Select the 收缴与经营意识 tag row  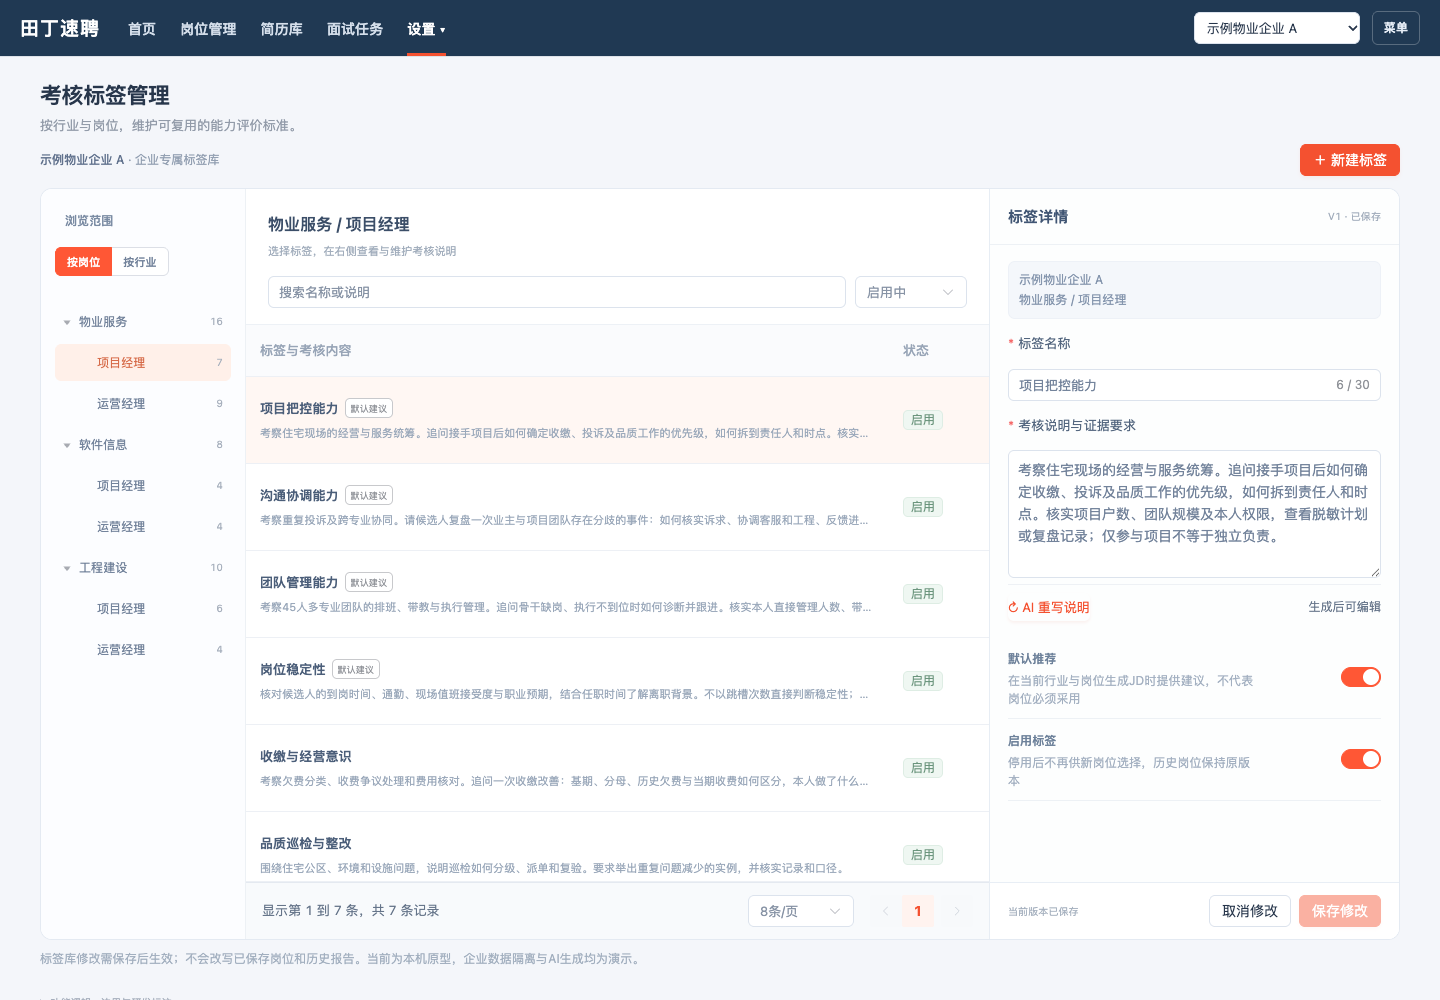coord(617,768)
